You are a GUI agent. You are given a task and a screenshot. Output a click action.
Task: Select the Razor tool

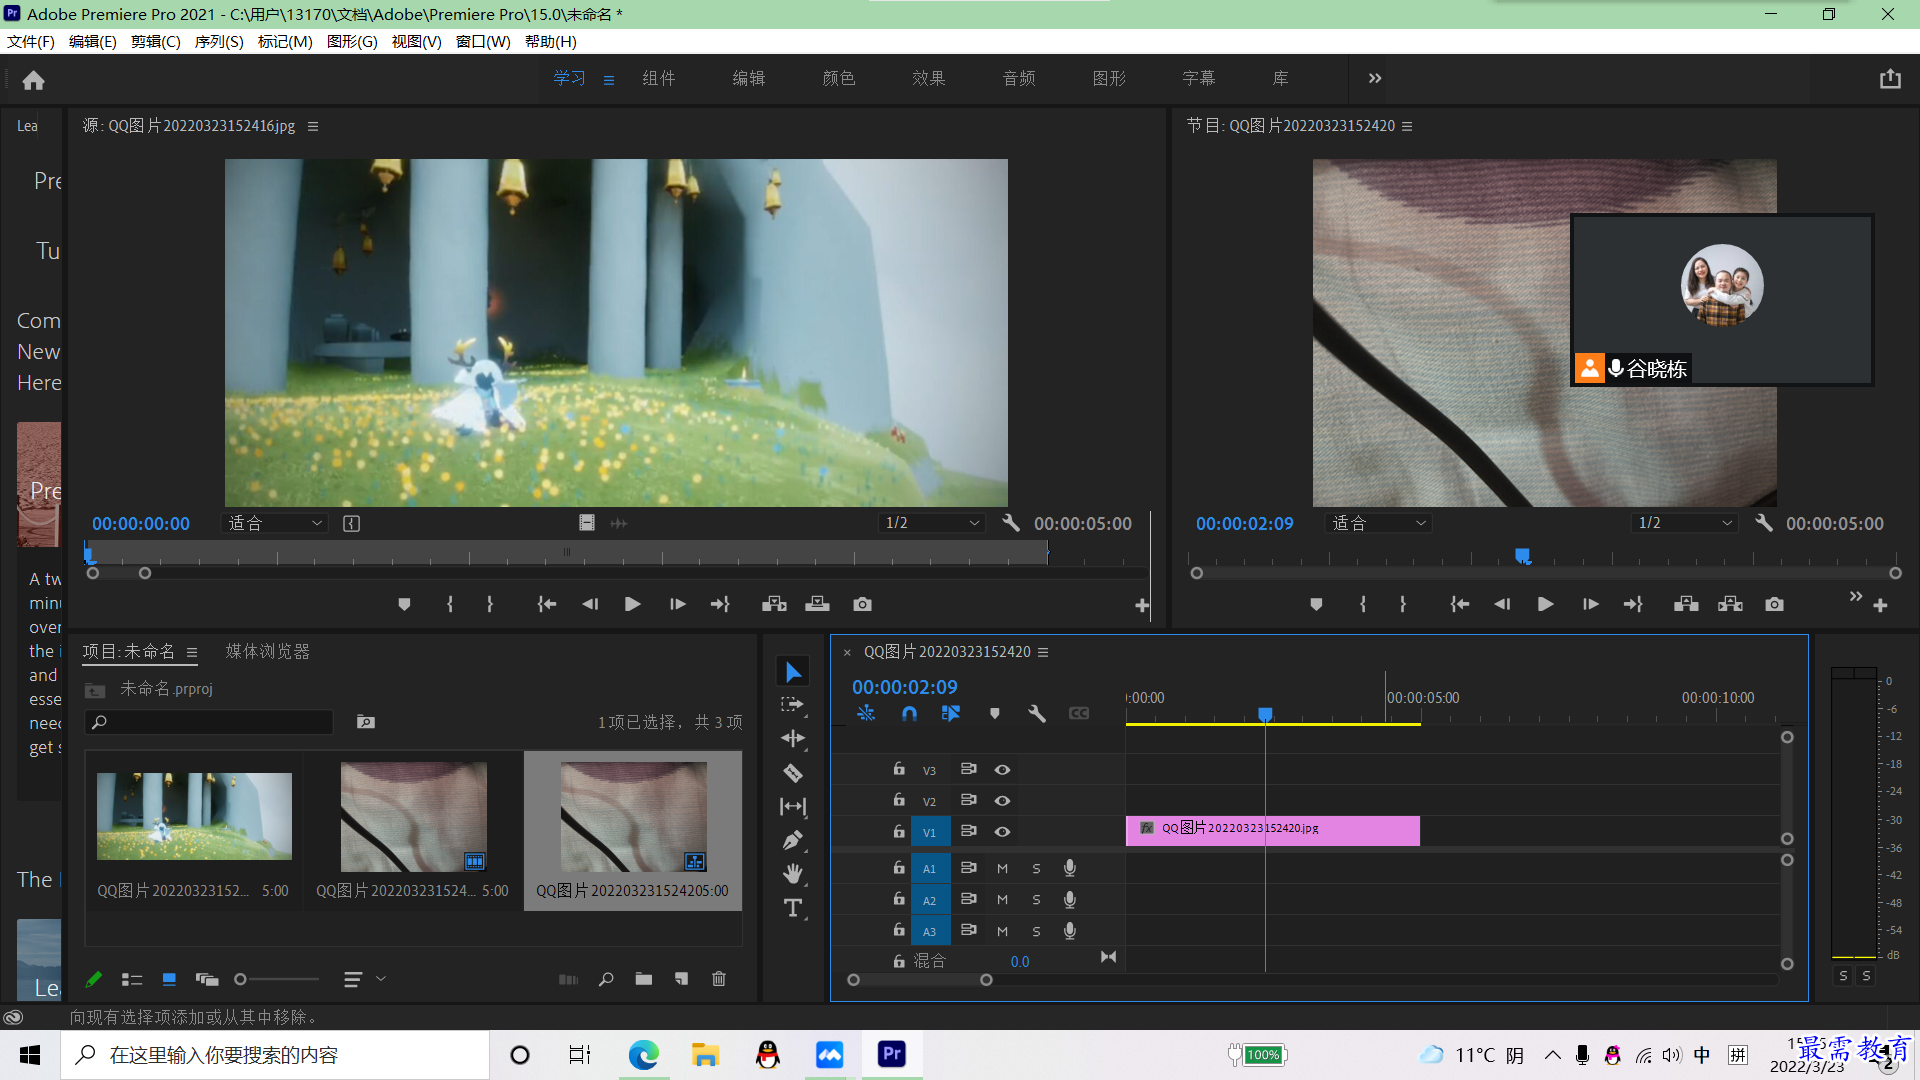click(x=793, y=773)
